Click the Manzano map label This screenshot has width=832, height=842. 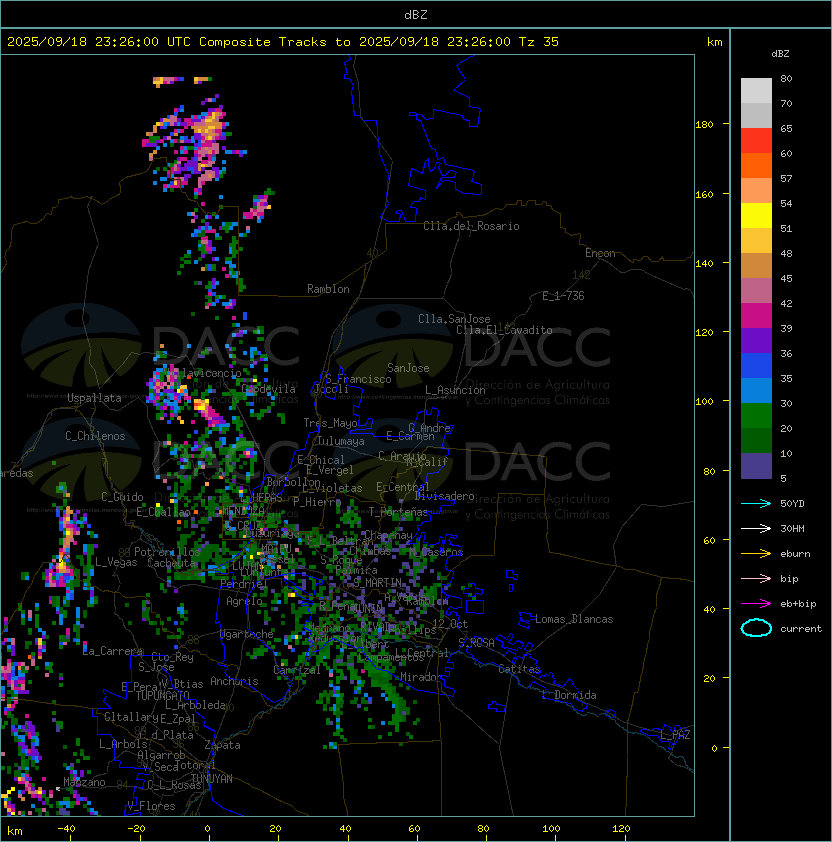point(84,782)
